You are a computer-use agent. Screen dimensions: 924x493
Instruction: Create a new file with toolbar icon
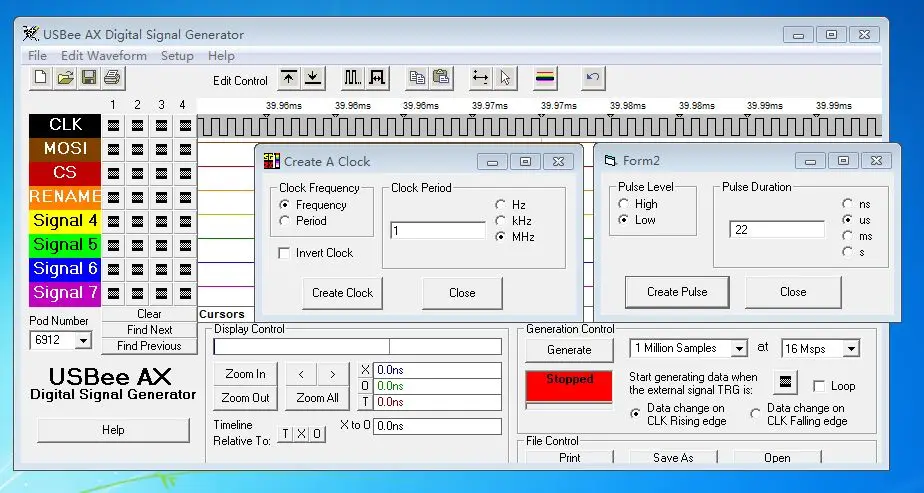(x=41, y=78)
